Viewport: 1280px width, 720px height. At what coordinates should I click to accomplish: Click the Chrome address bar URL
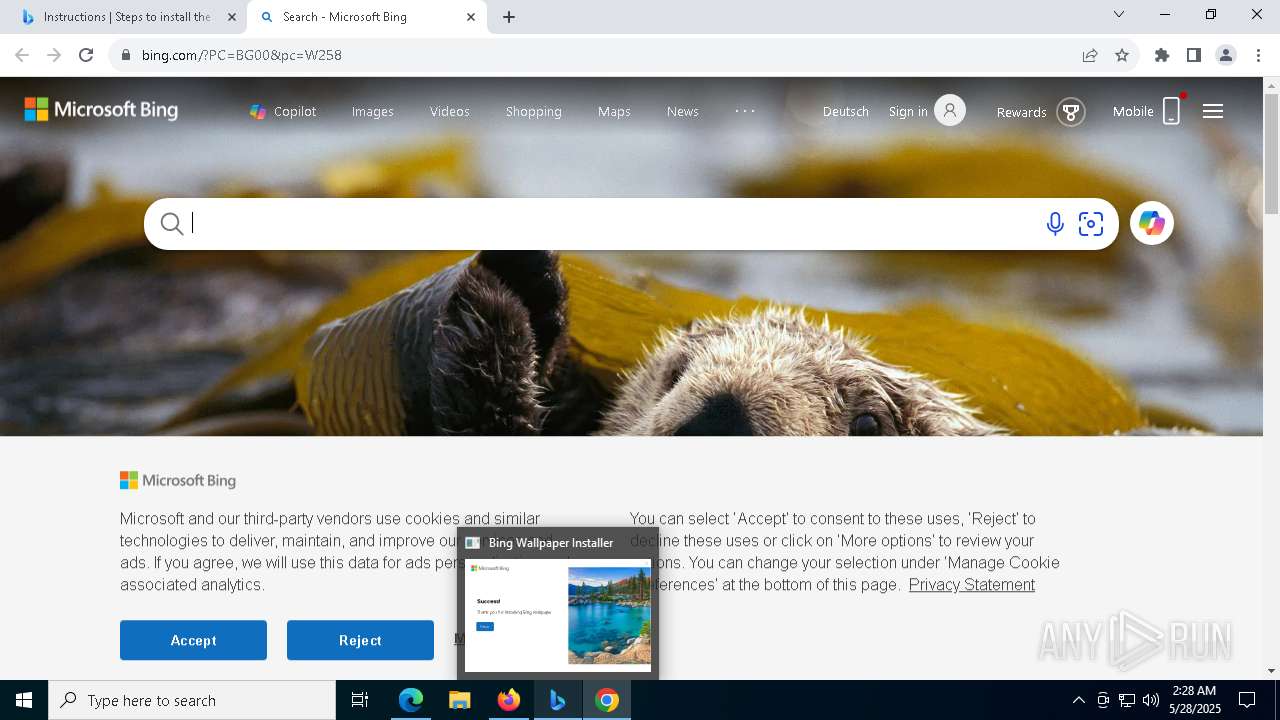click(242, 55)
